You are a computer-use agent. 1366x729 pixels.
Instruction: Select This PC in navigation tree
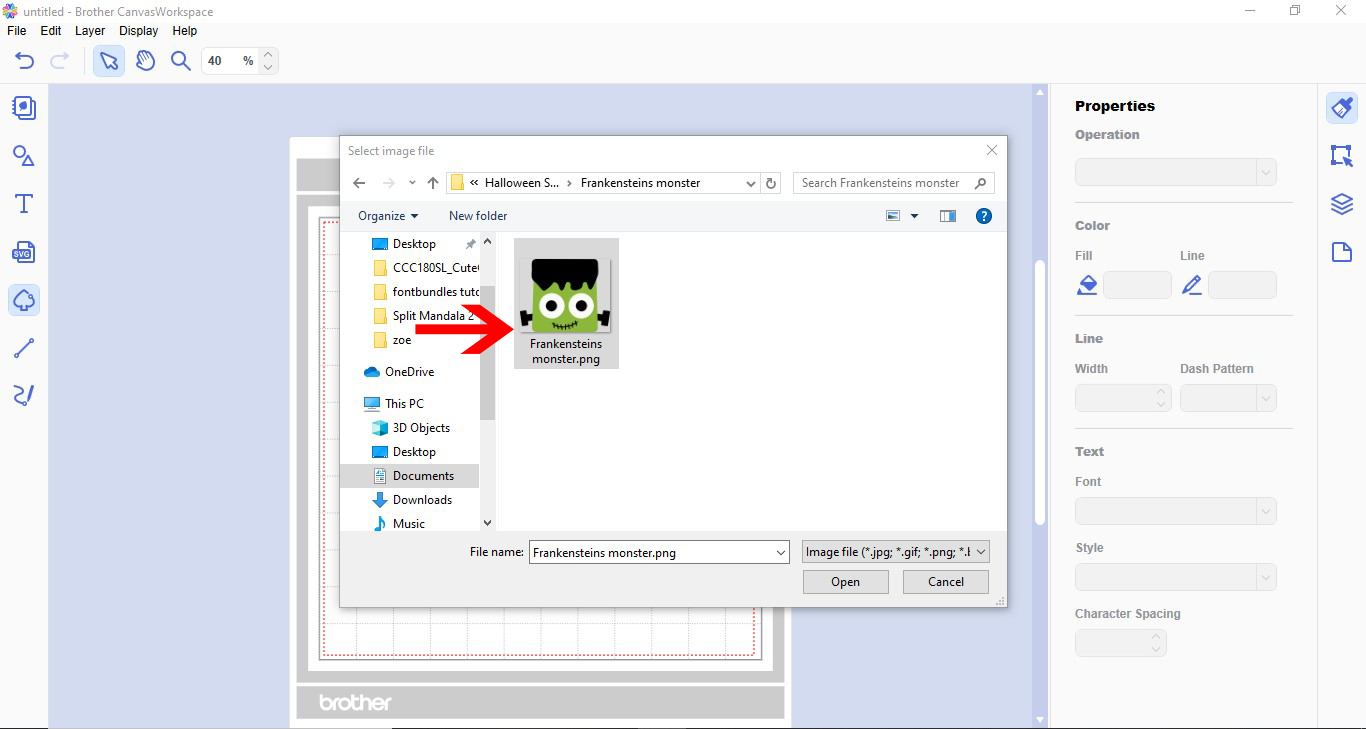coord(394,404)
